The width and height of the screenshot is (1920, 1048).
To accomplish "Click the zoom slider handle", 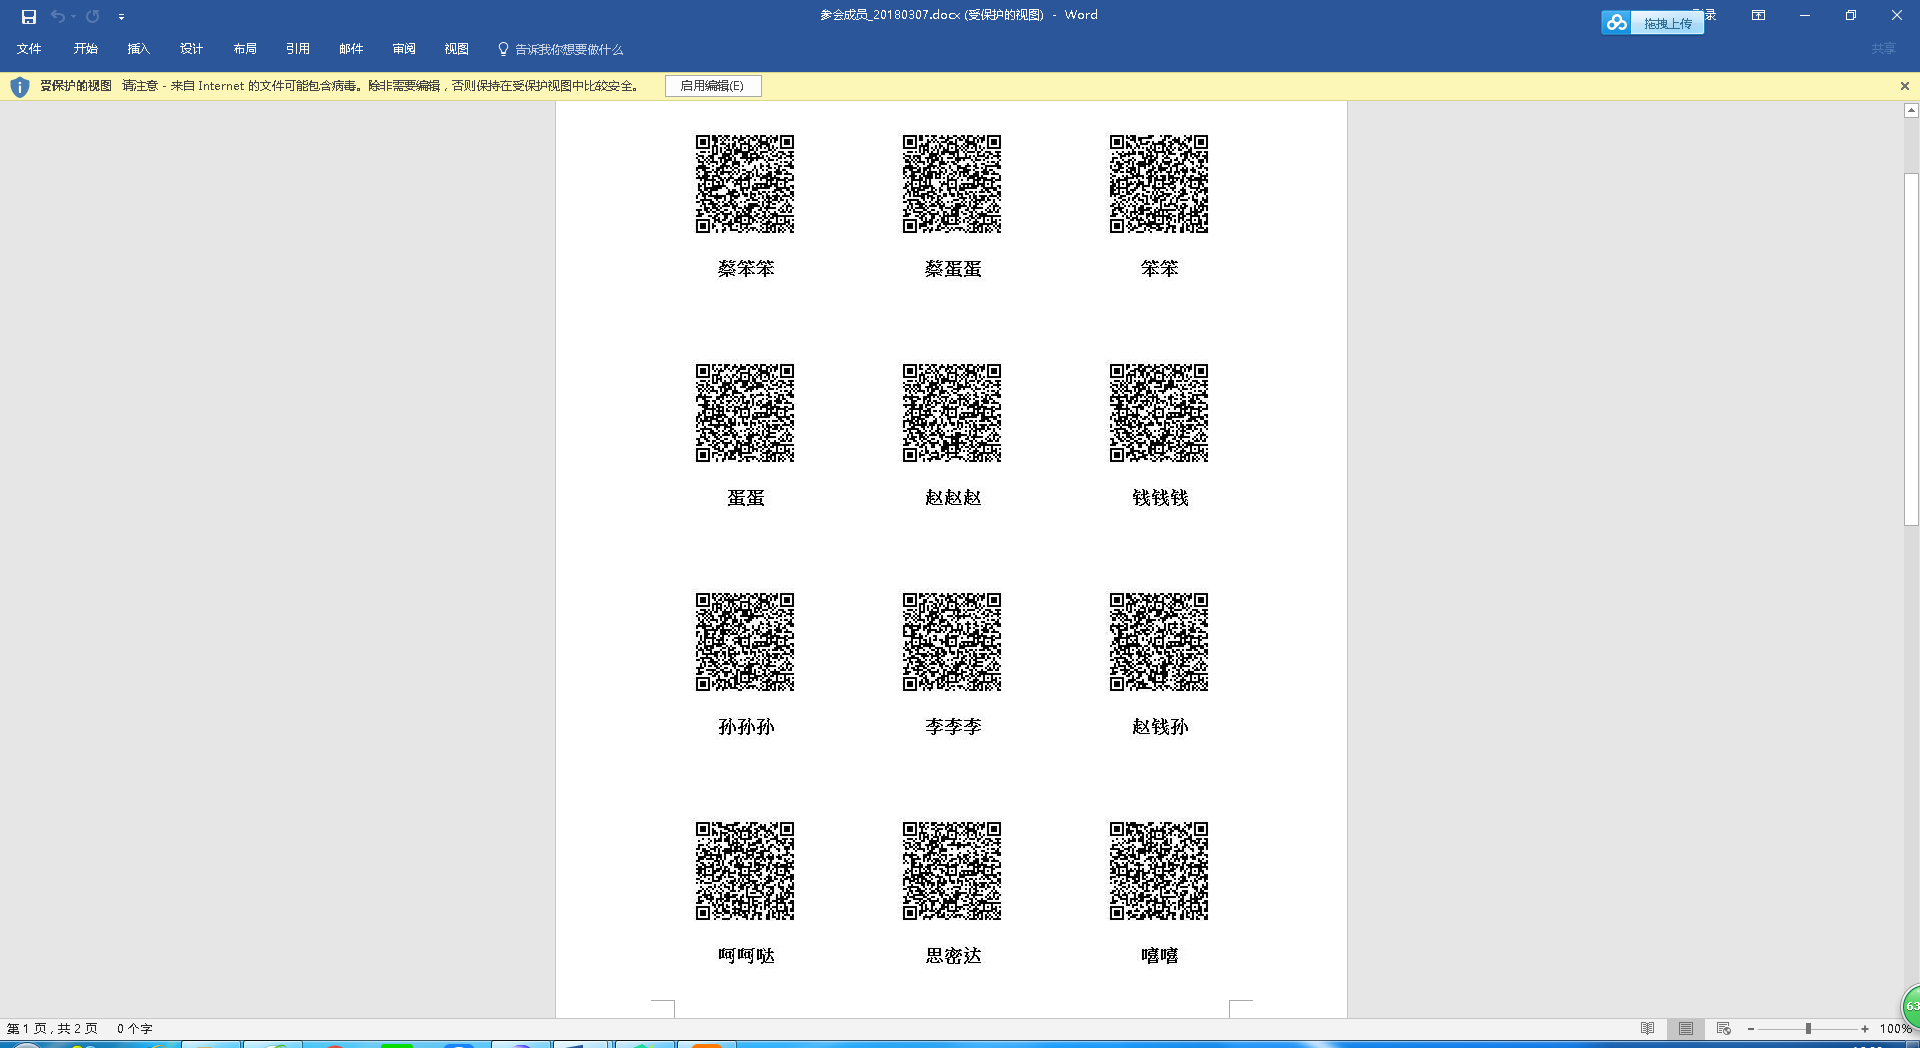I will tap(1808, 1028).
